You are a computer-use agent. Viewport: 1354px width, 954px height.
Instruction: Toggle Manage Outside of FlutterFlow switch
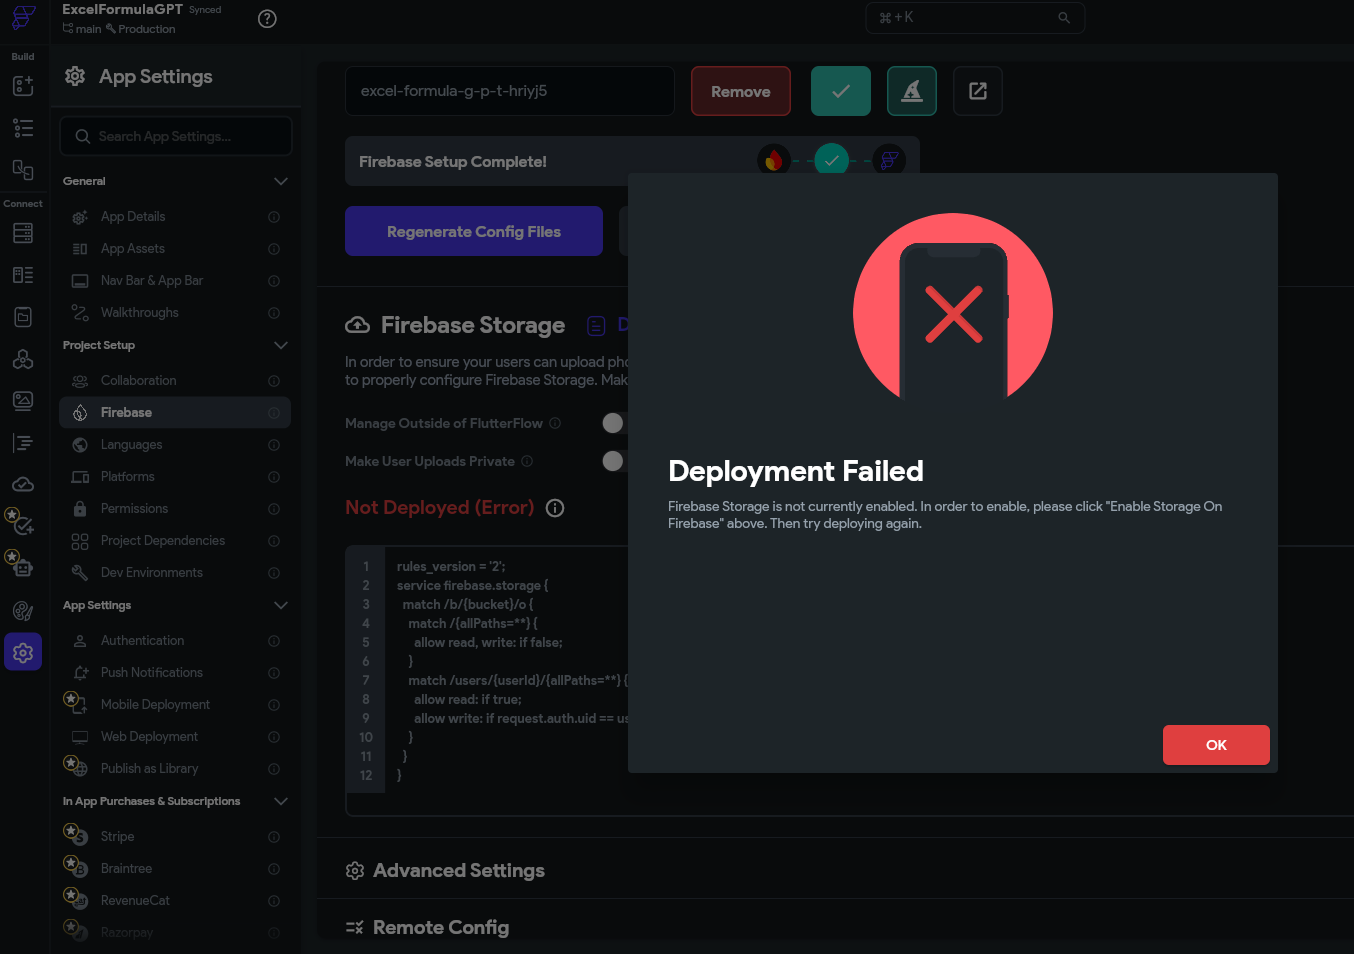point(614,423)
